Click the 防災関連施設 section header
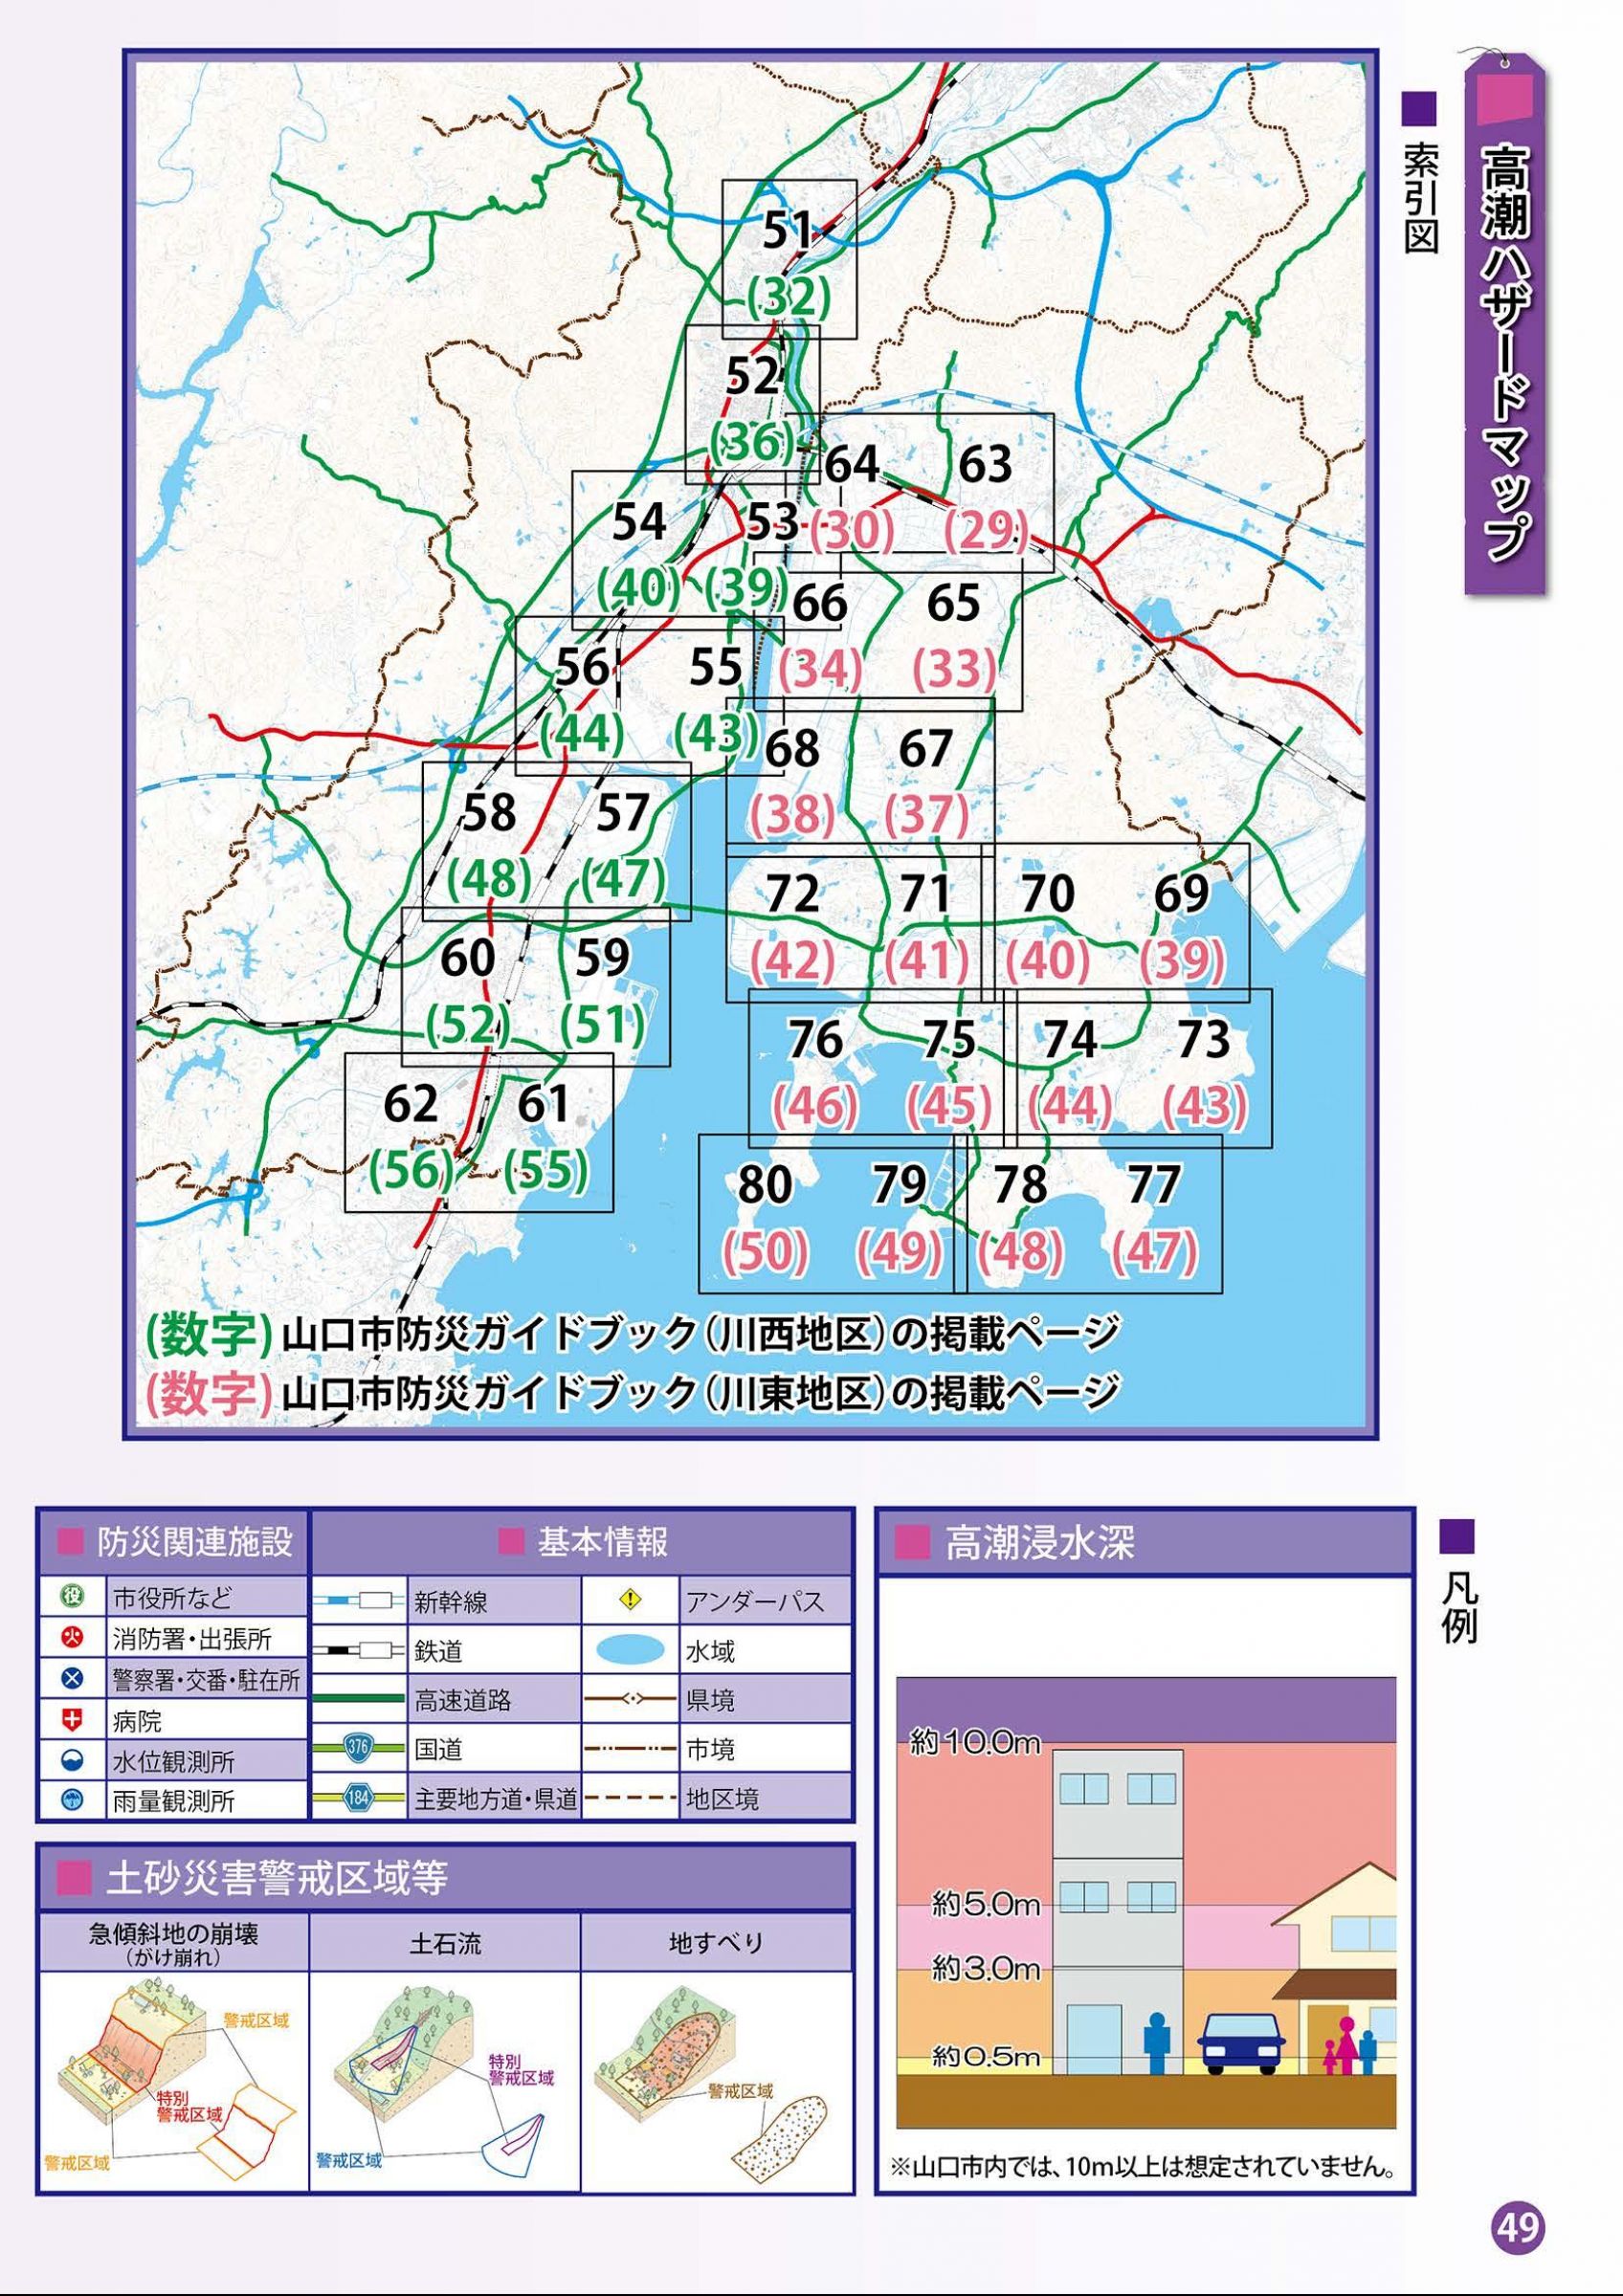The width and height of the screenshot is (1623, 2296). [174, 1542]
